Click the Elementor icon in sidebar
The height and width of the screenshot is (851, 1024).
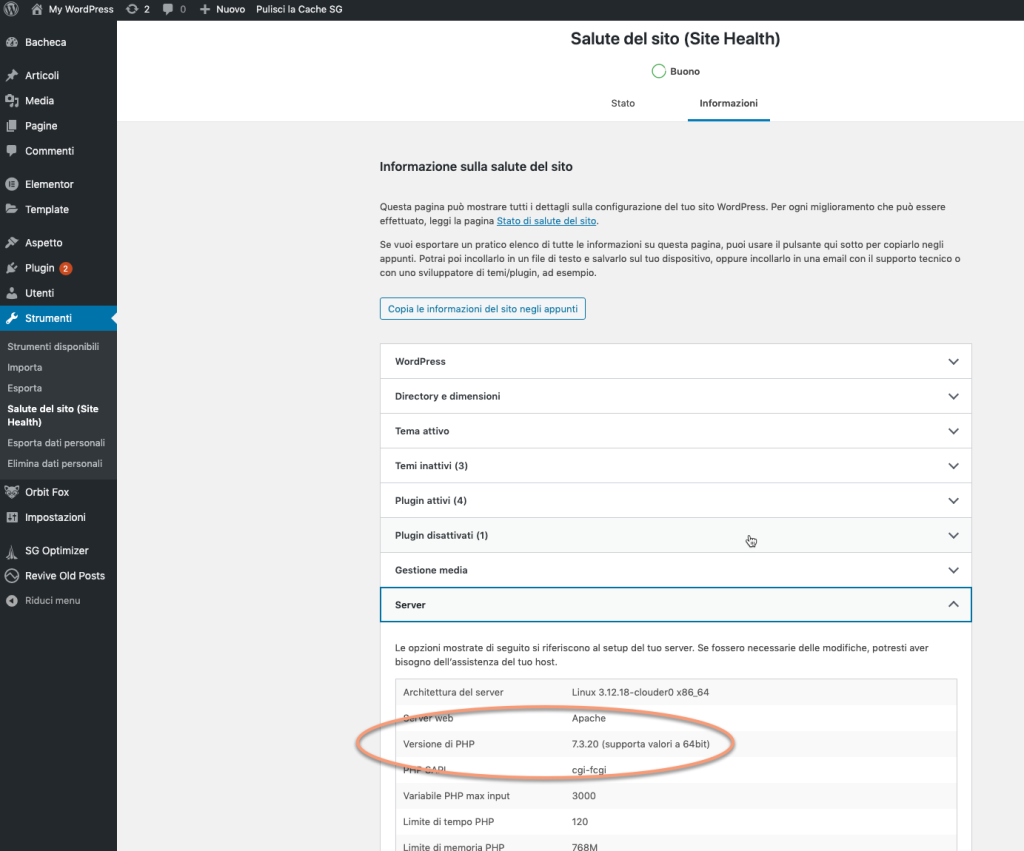click(x=12, y=184)
